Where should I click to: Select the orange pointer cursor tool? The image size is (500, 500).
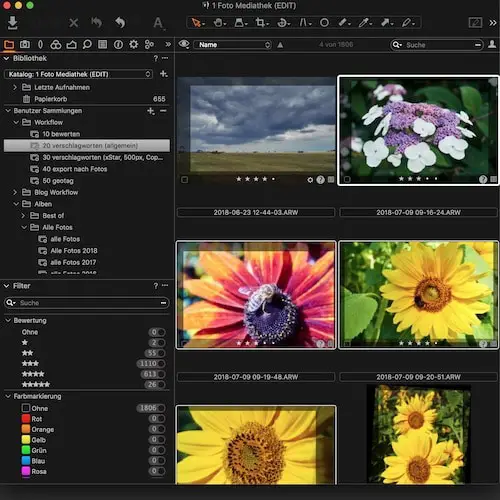[198, 23]
